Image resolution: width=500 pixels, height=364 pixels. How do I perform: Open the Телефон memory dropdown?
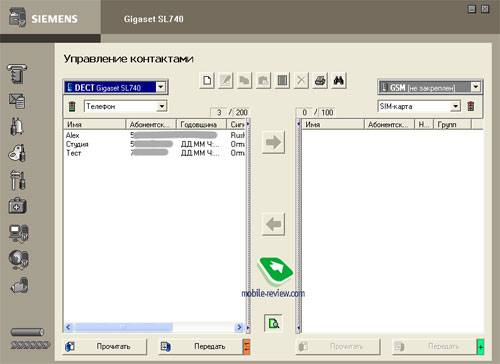tap(125, 106)
